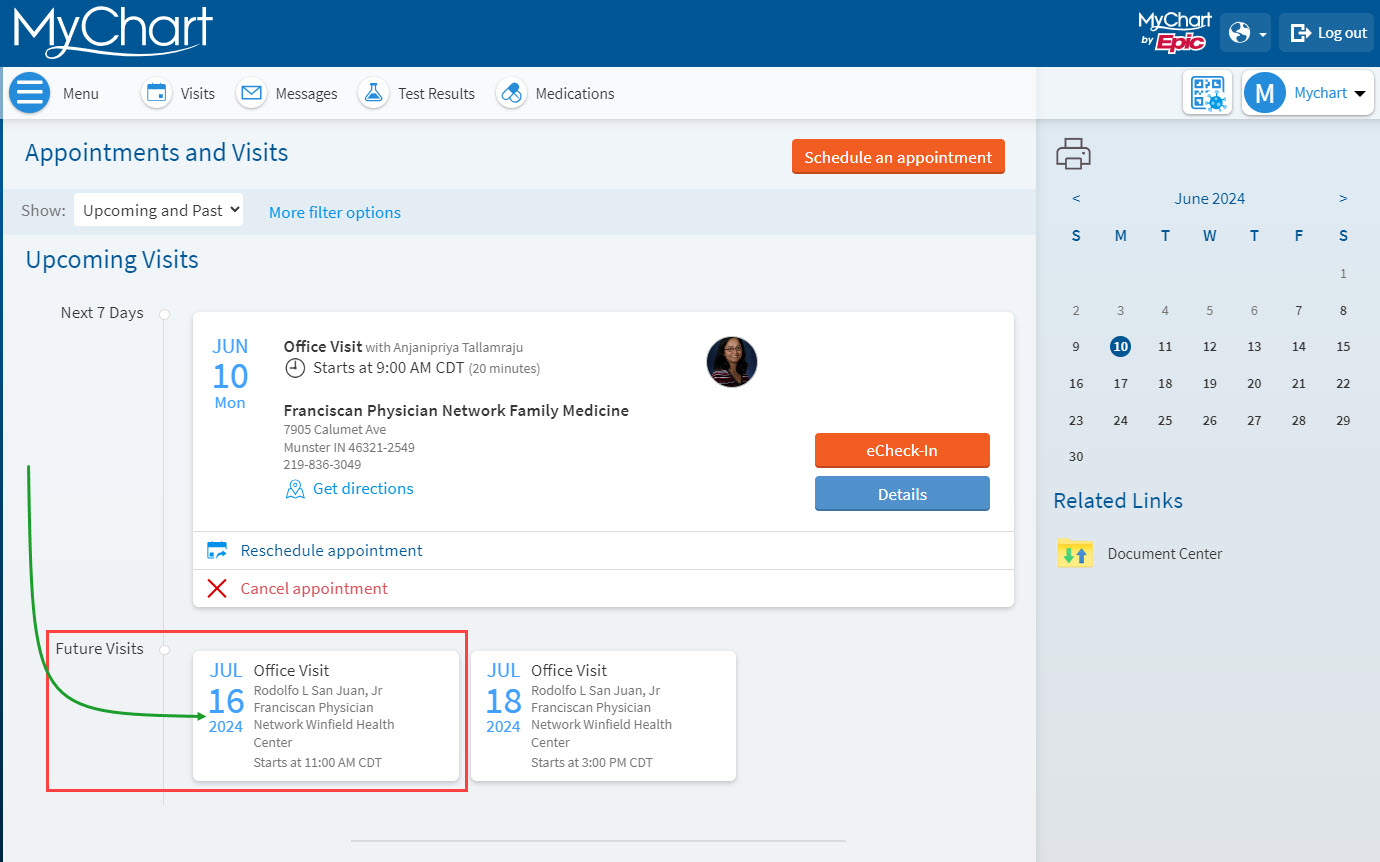This screenshot has width=1380, height=862.
Task: Click the Visits menu label
Action: click(198, 93)
